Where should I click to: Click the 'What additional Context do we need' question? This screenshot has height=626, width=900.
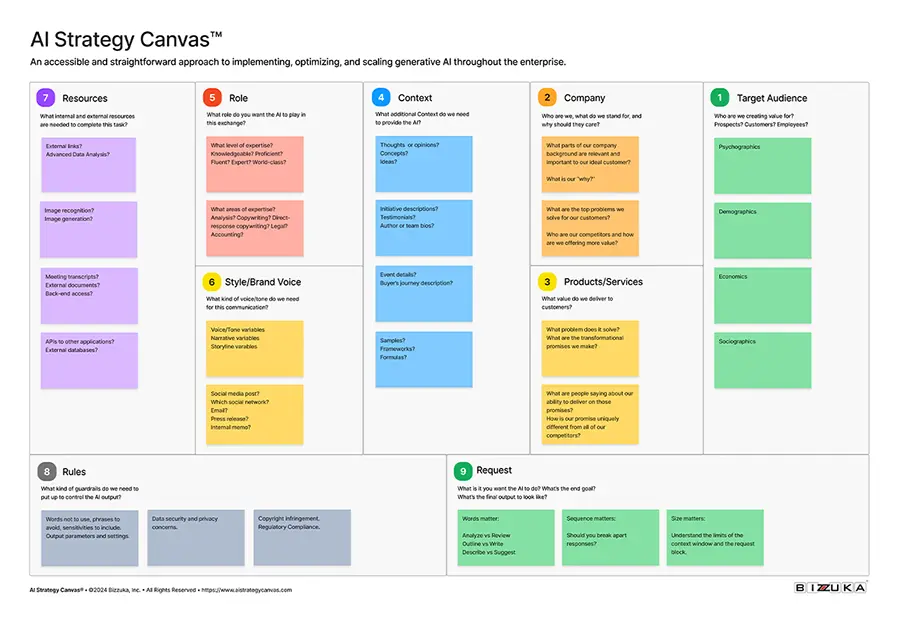click(422, 118)
